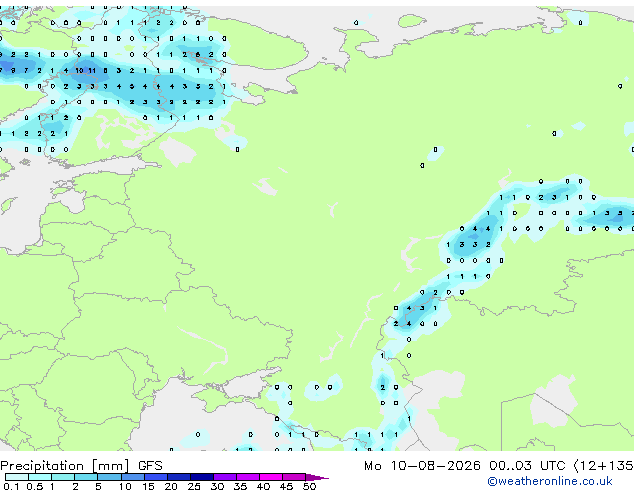Screen dimensions: 634x490
Task: Click the '0.1' legend scale label
Action: point(11,486)
